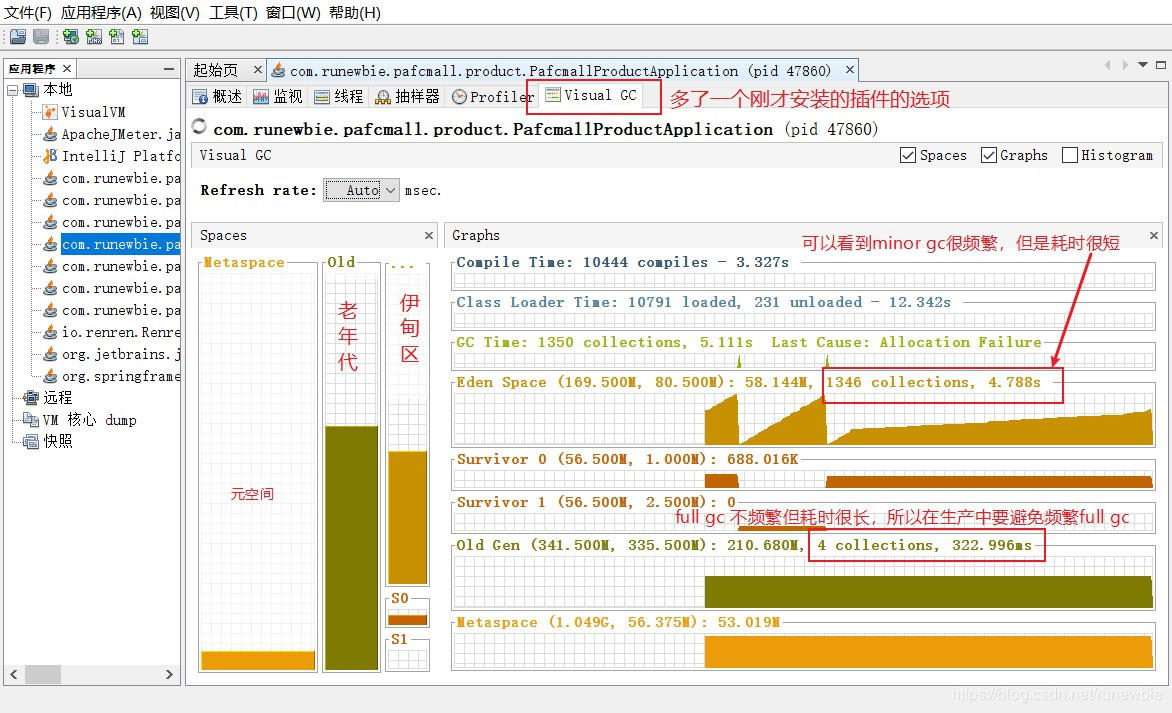Image resolution: width=1172 pixels, height=713 pixels.
Task: Collapse the 本地 tree node
Action: 12,90
